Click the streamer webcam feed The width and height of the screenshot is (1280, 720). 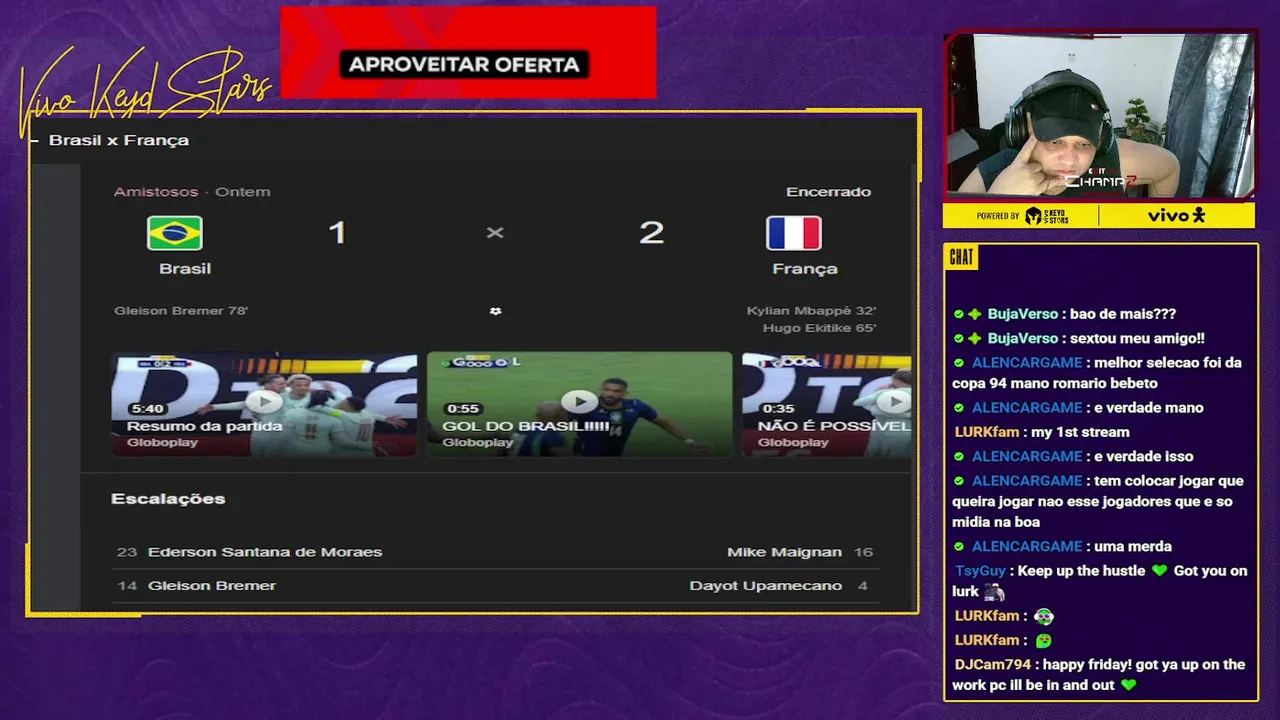1099,115
